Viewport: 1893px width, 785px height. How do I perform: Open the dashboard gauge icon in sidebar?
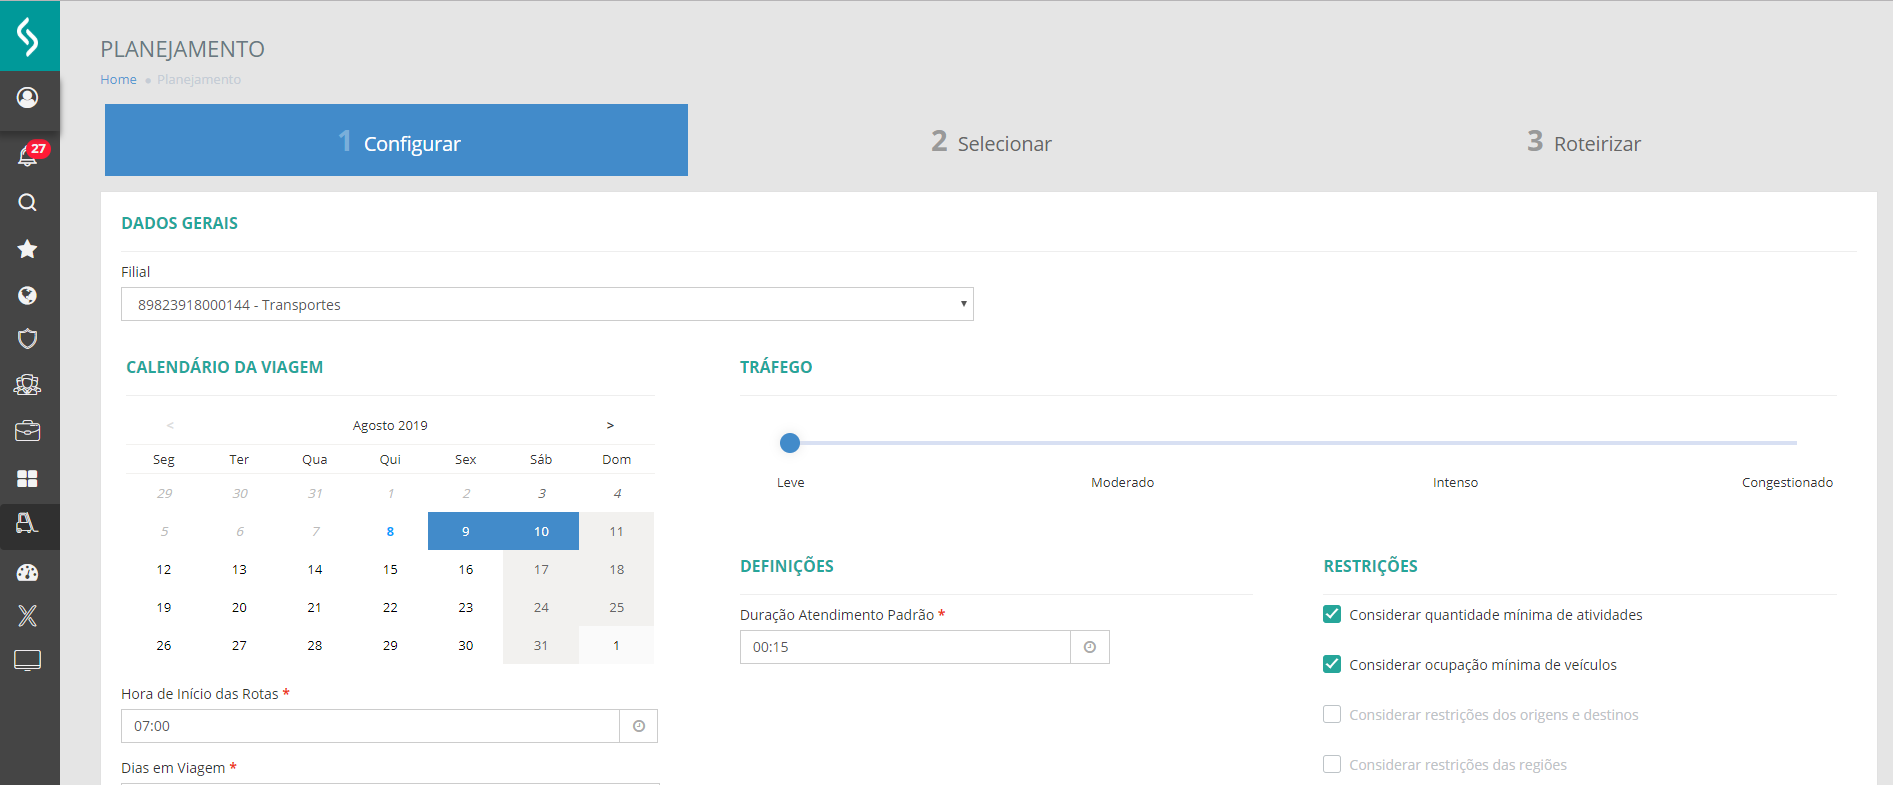(x=28, y=573)
